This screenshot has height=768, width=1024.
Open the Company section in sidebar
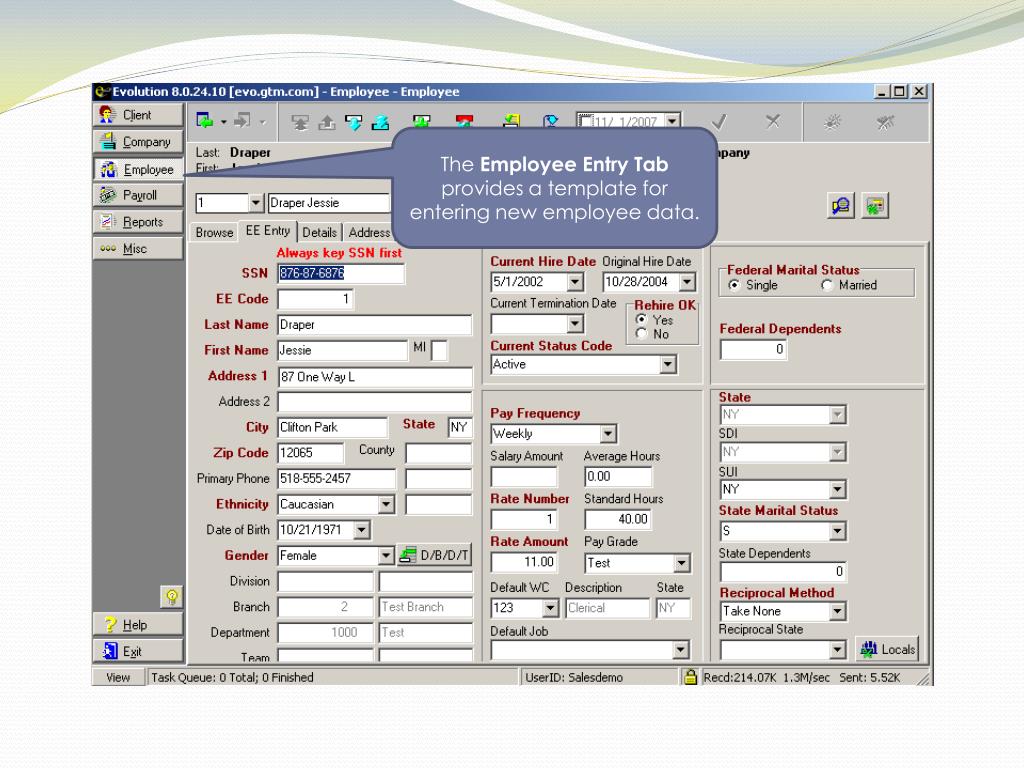click(138, 142)
